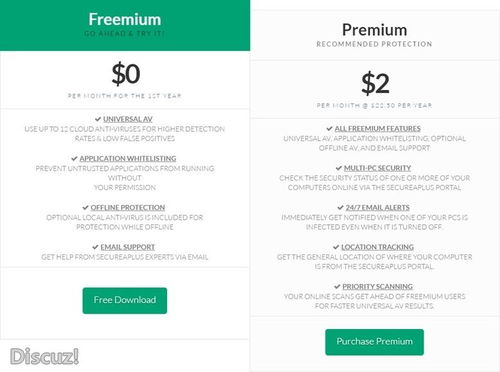Viewport: 500px width, 372px height.
Task: Click the checkmark beside Offline Protection
Action: tap(85, 207)
